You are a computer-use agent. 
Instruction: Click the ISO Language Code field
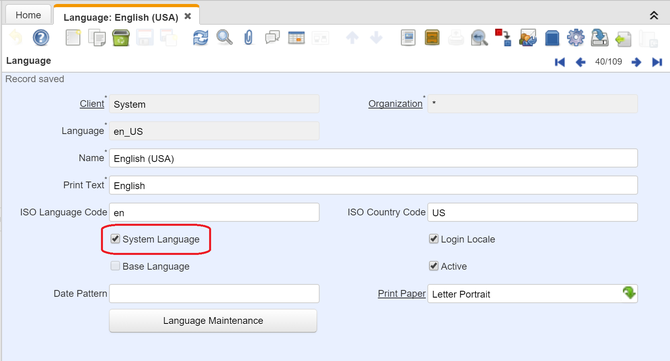[214, 212]
